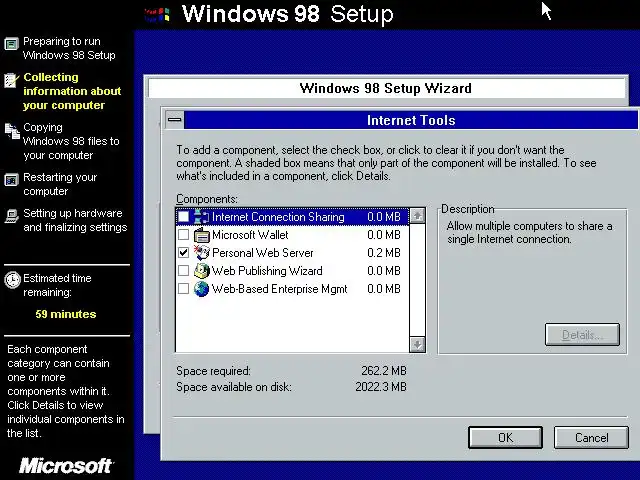Click the Restarting your computer icon
640x480 pixels.
(11, 180)
